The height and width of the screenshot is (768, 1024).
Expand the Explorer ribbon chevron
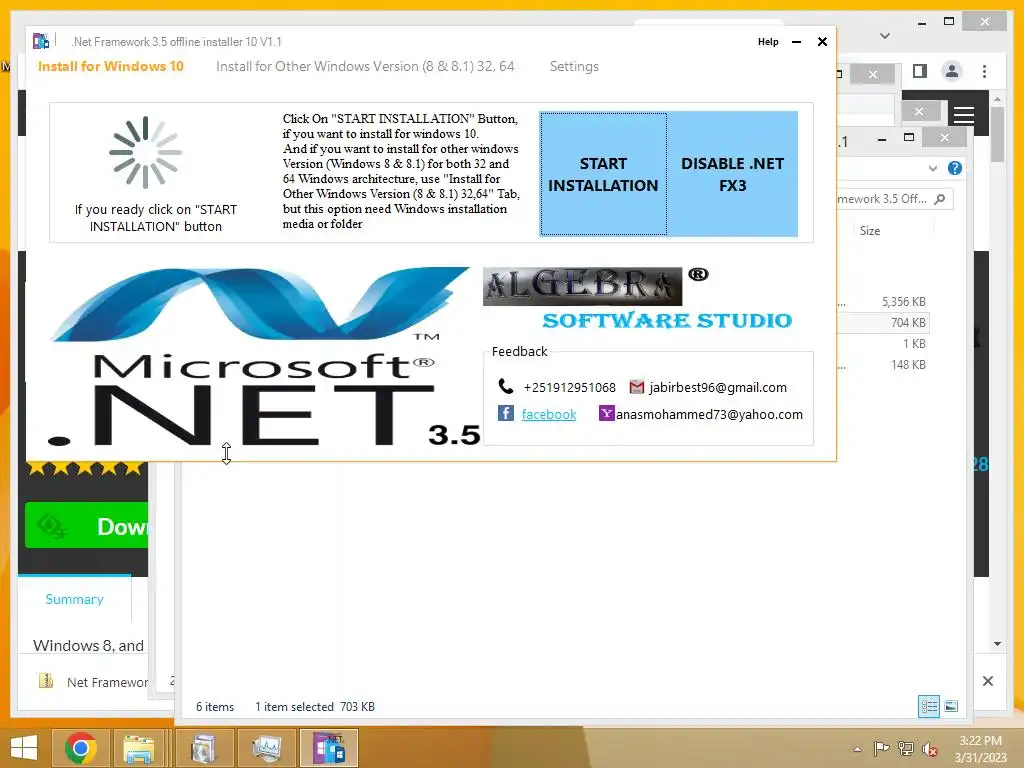933,168
